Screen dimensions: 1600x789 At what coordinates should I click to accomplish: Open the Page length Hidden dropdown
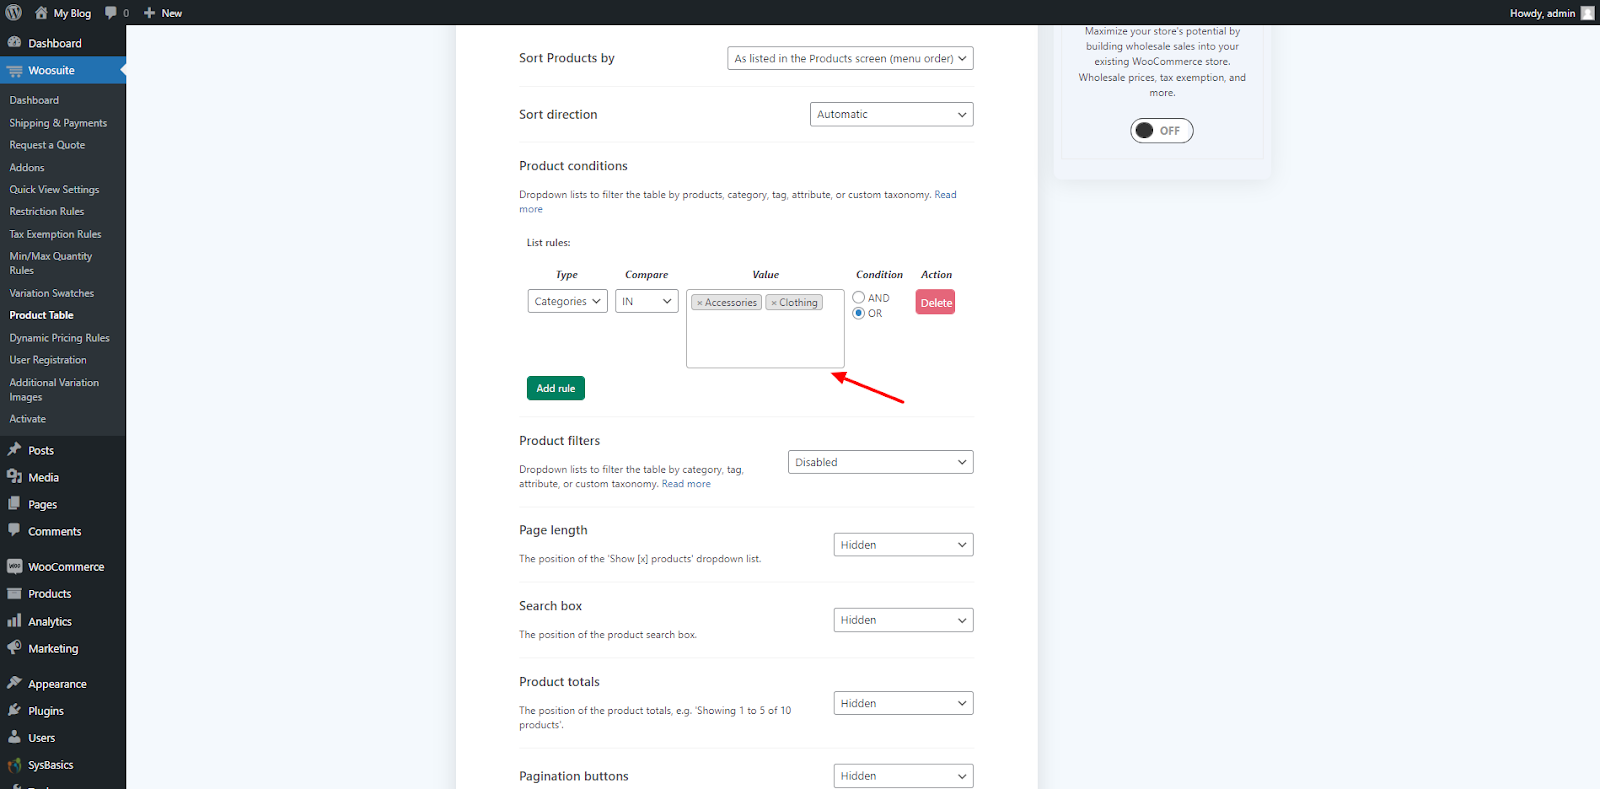pyautogui.click(x=903, y=545)
